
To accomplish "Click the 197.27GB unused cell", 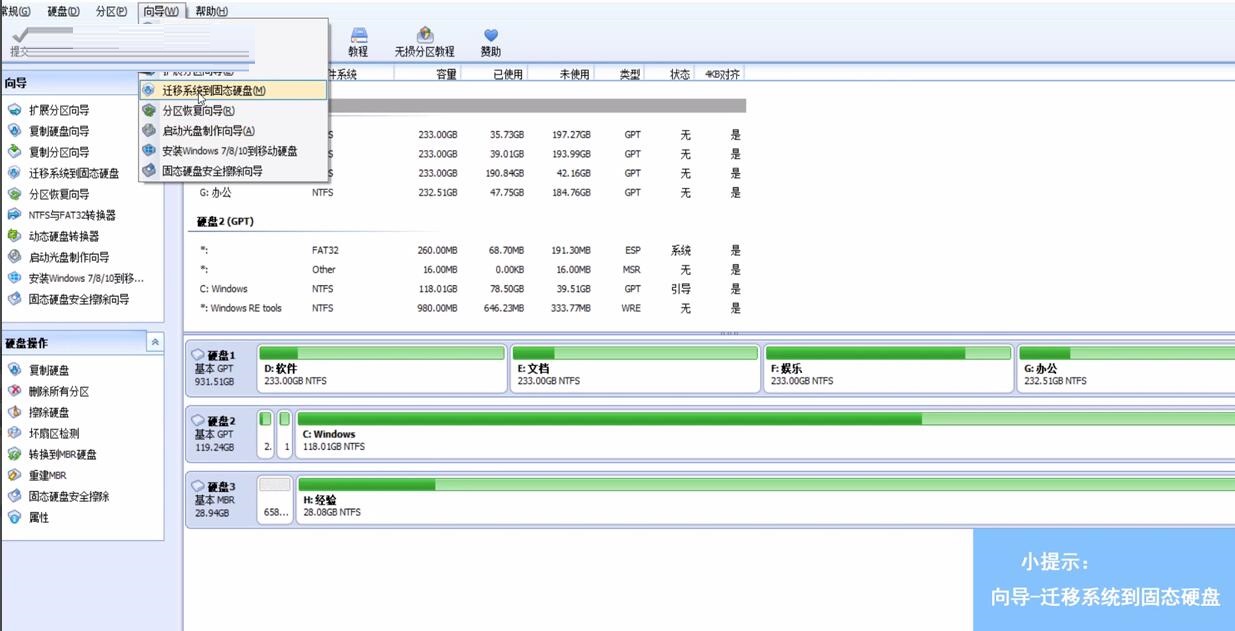I will point(571,135).
